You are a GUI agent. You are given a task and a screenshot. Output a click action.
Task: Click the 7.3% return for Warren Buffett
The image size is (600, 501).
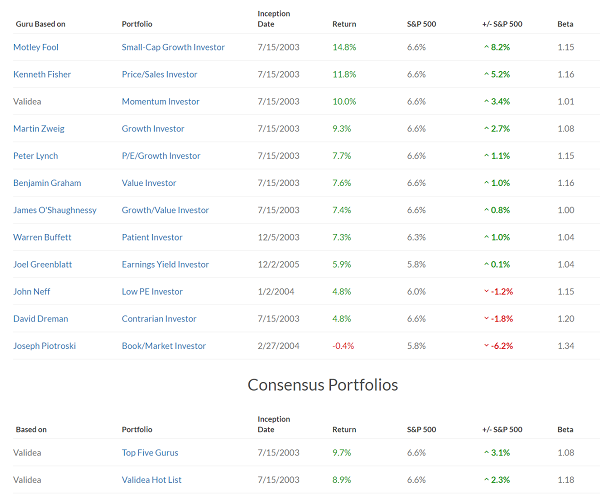342,237
